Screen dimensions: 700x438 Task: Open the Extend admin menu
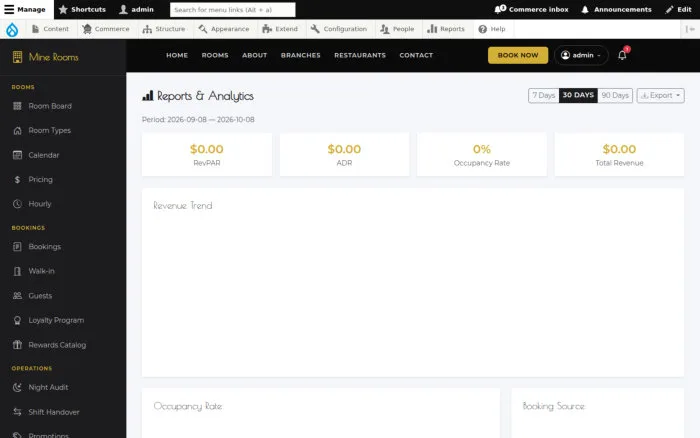click(280, 29)
